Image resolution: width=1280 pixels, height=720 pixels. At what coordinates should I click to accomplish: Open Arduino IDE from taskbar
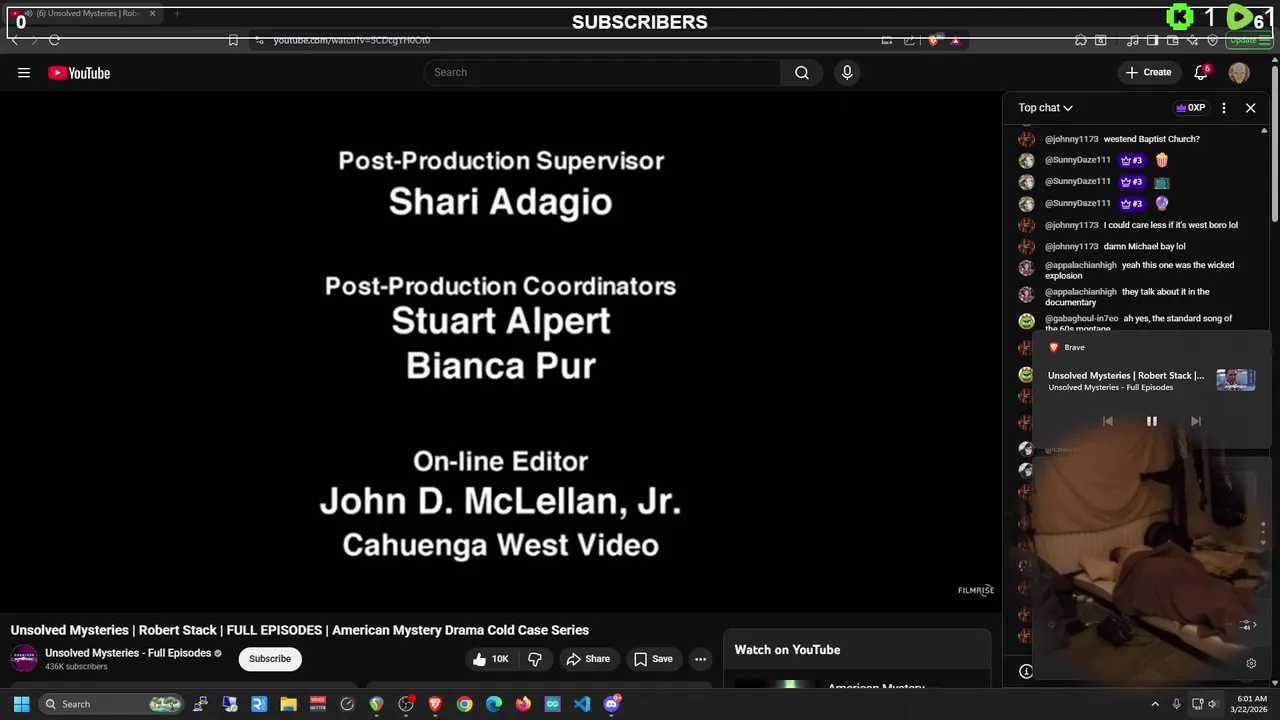(x=552, y=704)
